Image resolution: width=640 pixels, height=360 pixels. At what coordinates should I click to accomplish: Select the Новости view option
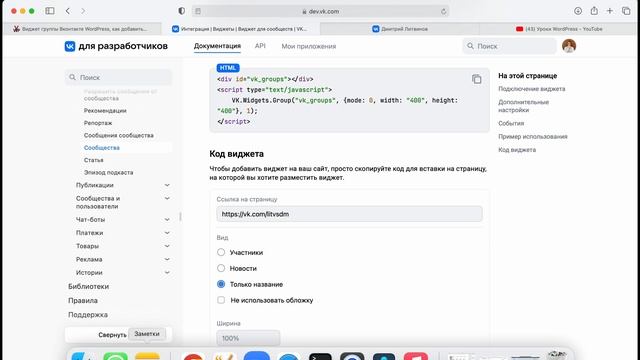[x=221, y=268]
